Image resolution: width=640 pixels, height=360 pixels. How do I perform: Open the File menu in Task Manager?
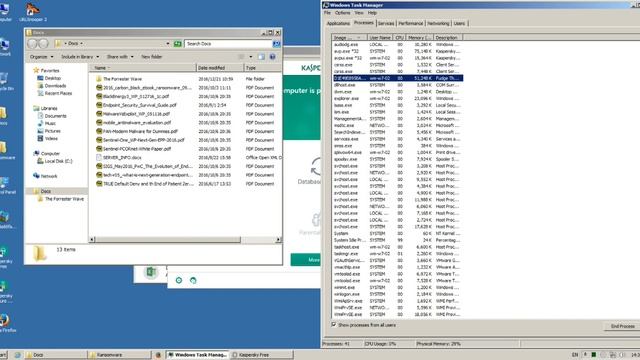[x=327, y=13]
